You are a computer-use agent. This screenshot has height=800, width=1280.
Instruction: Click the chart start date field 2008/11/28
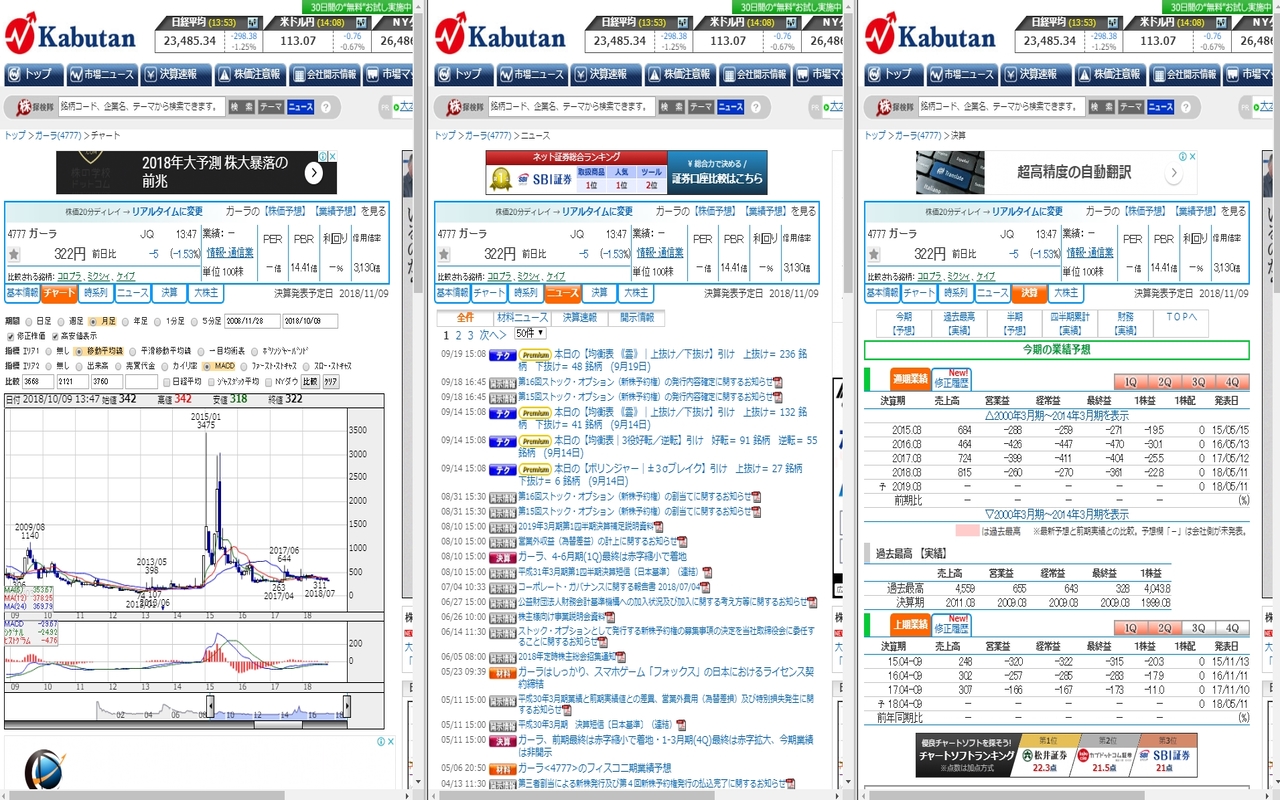click(x=252, y=321)
